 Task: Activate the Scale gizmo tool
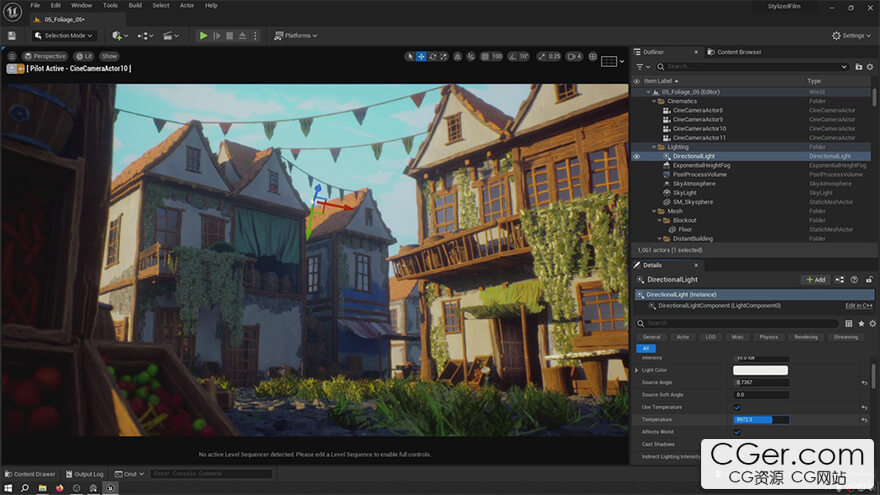click(444, 56)
